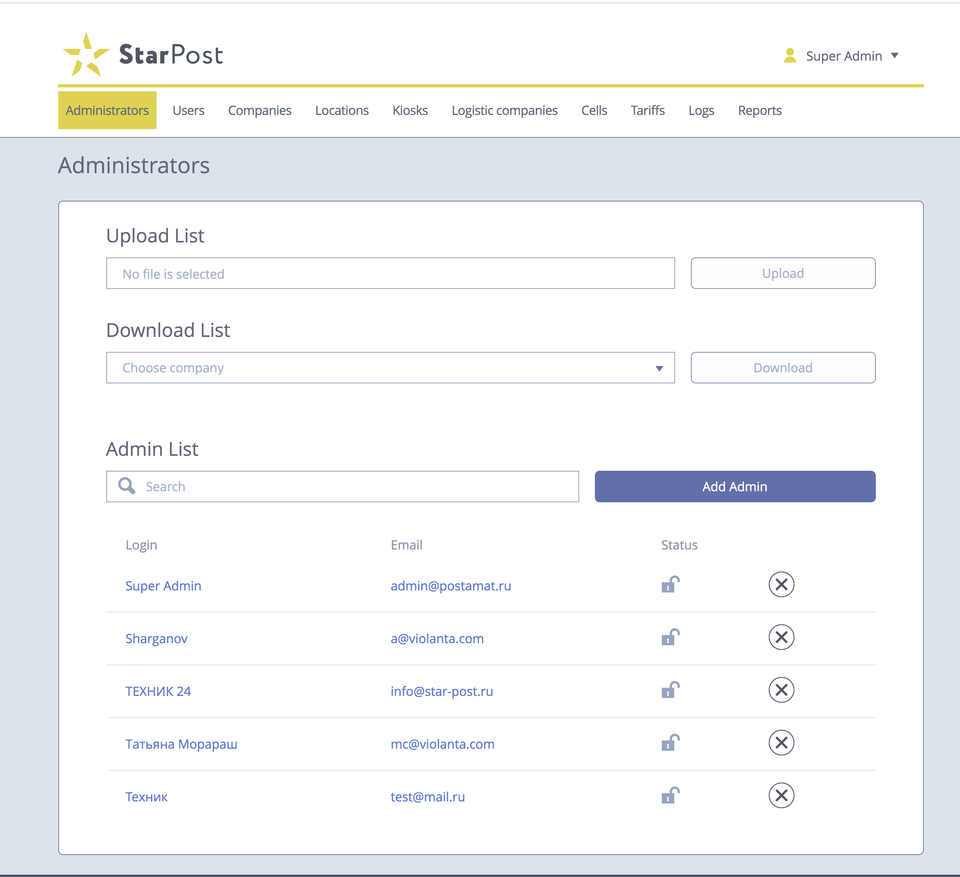Click the Upload button
The height and width of the screenshot is (877, 960).
782,274
